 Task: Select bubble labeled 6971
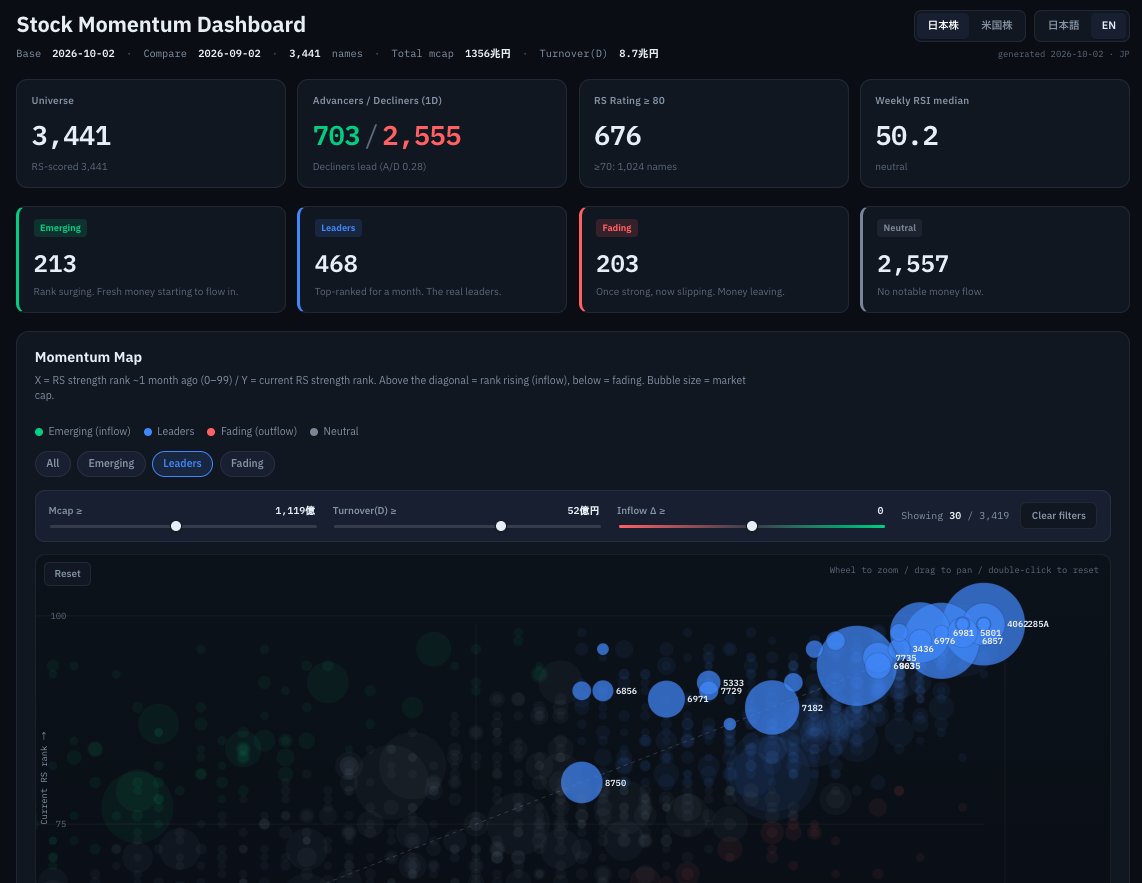point(666,699)
